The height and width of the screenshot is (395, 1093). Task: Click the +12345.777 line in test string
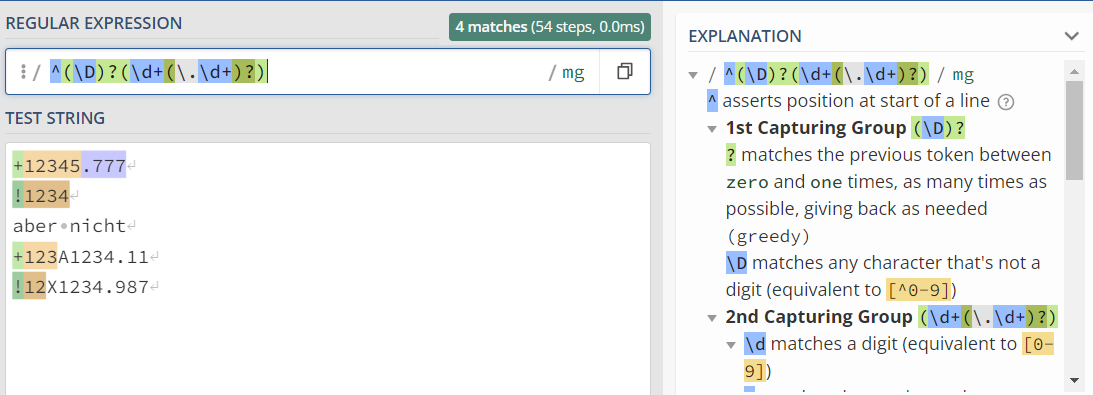point(70,166)
